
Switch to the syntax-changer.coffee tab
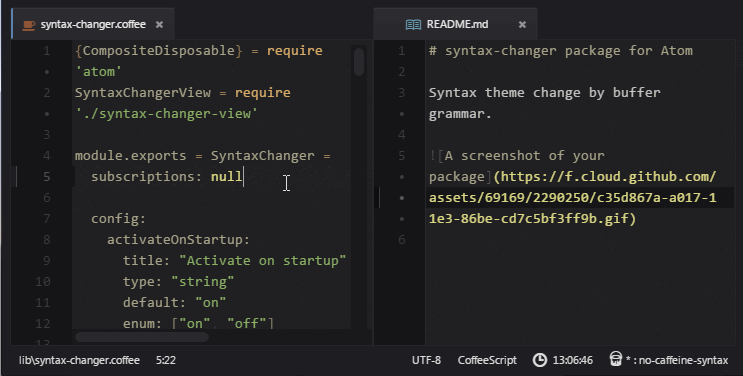[93, 24]
